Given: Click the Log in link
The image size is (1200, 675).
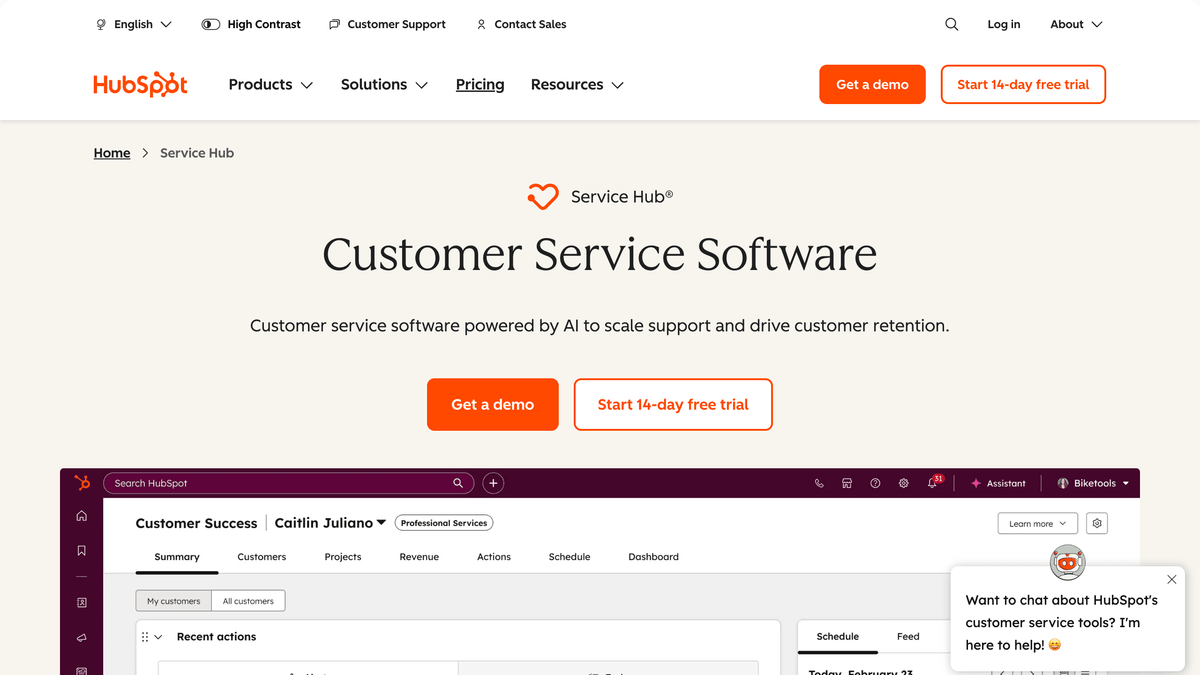Looking at the screenshot, I should (1004, 24).
